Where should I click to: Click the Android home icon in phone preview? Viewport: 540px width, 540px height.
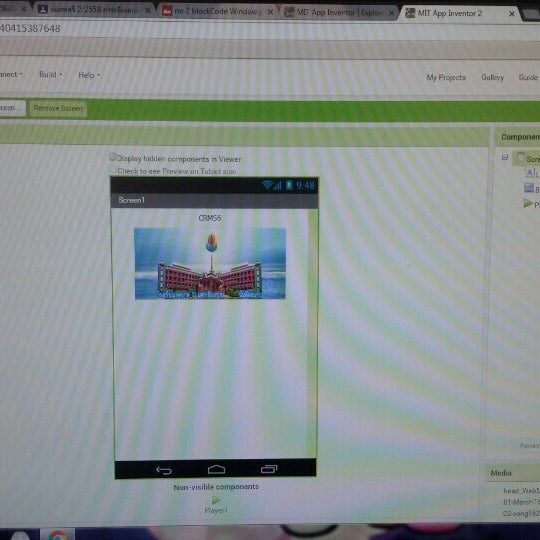[216, 469]
